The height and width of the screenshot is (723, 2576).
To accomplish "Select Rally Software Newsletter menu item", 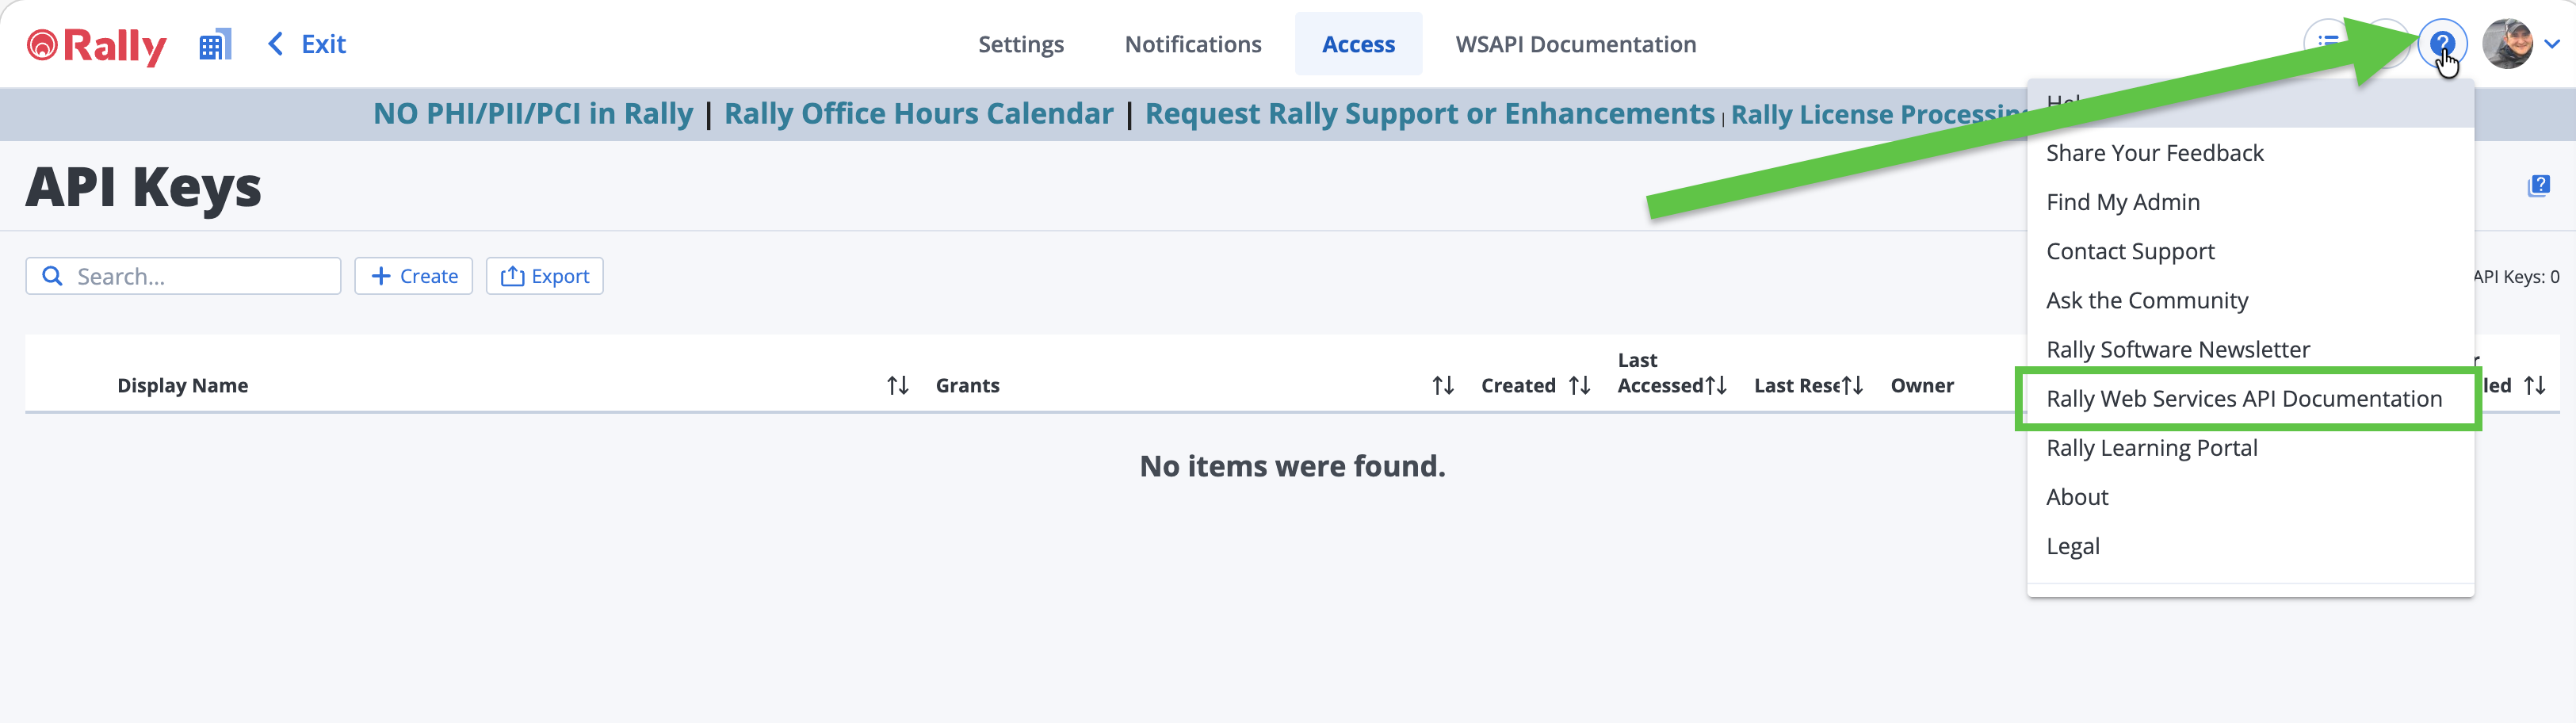I will coord(2250,349).
